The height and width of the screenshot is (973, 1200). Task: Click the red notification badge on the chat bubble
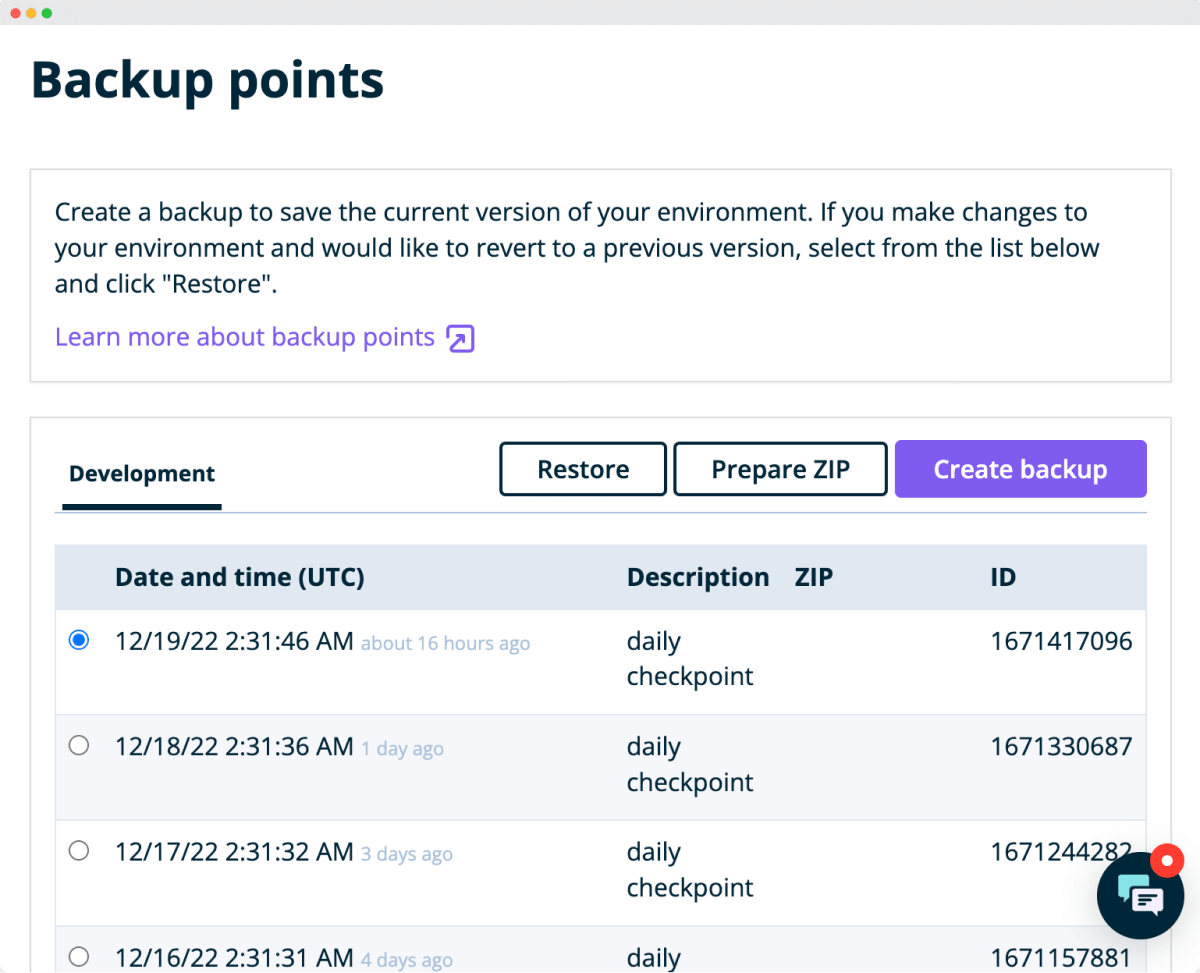1168,859
